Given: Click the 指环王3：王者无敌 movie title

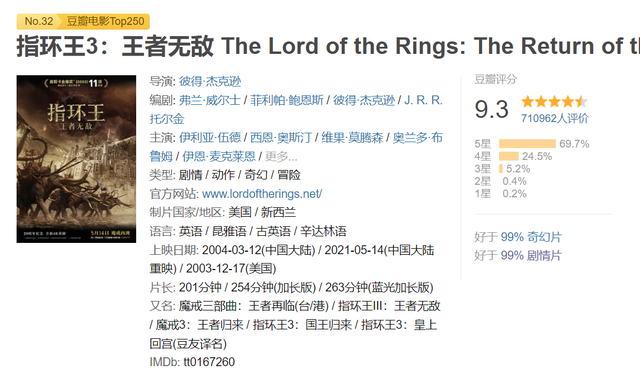Looking at the screenshot, I should pos(115,46).
